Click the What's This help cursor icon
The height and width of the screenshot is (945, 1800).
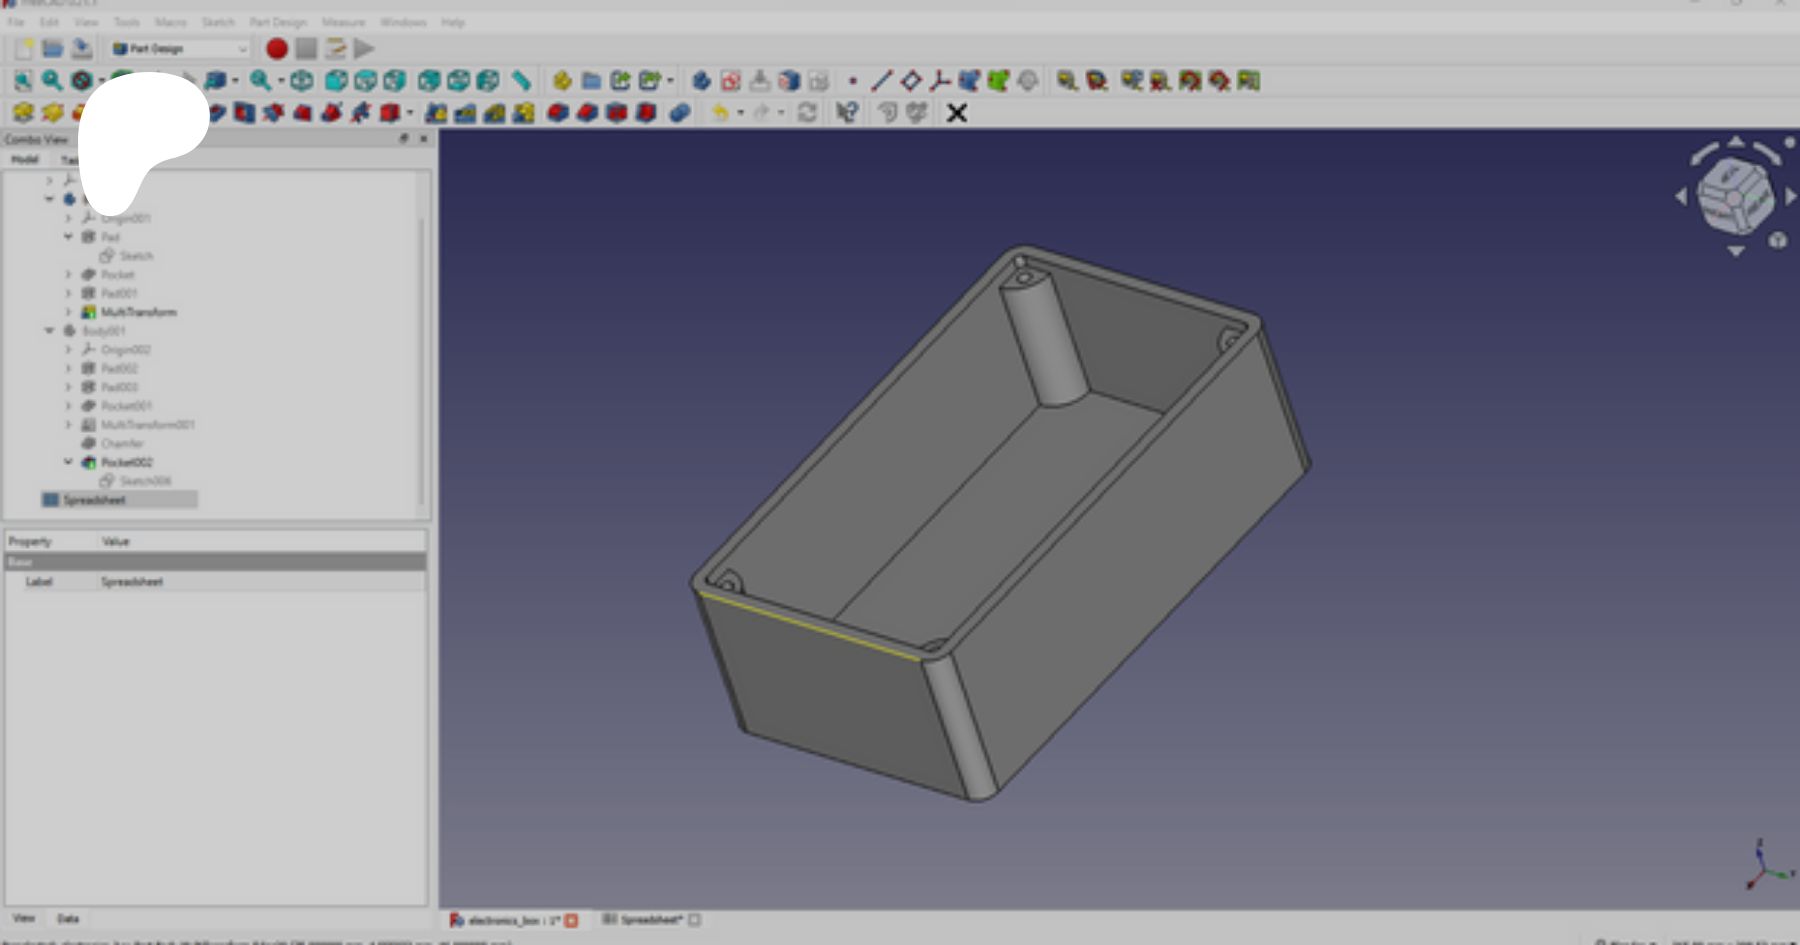(x=847, y=113)
